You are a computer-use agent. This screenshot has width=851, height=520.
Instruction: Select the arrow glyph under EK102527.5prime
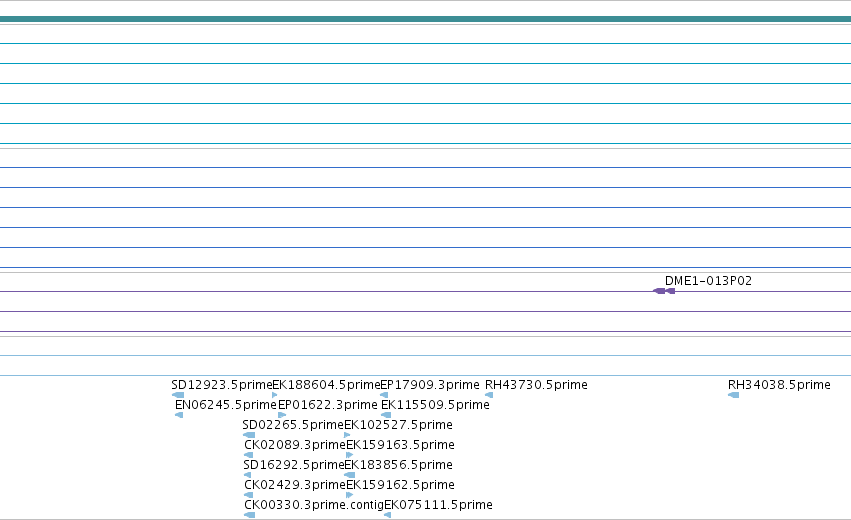point(347,435)
